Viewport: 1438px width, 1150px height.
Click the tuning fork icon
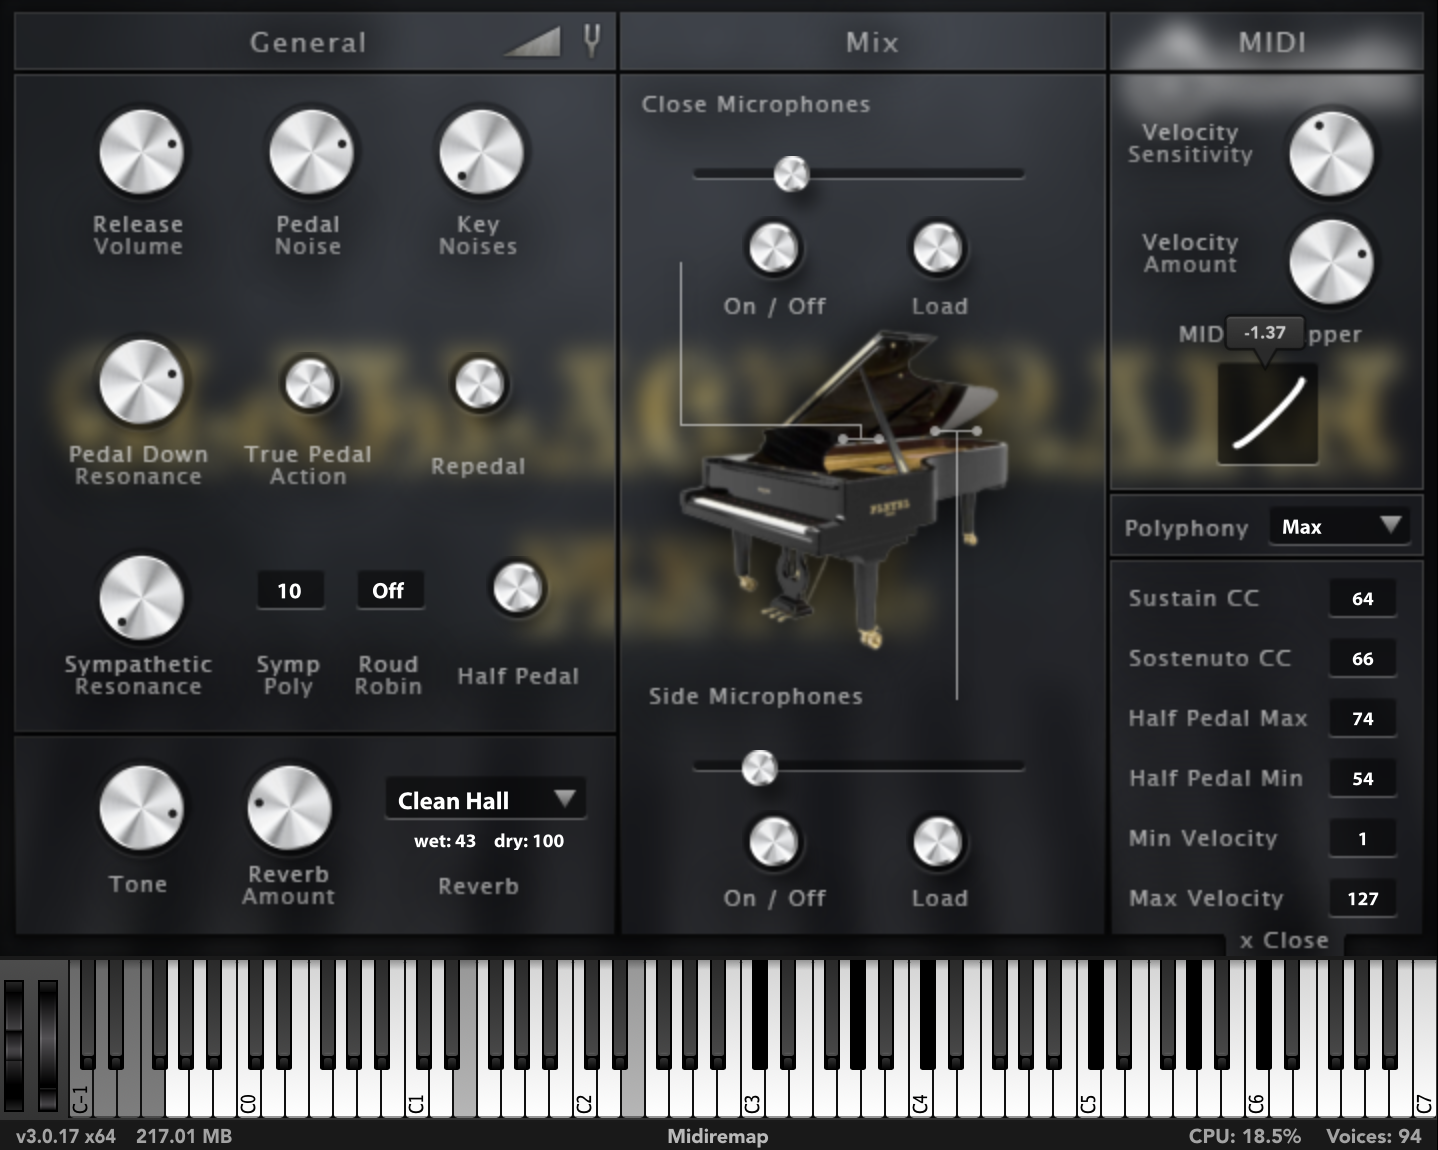pos(592,41)
